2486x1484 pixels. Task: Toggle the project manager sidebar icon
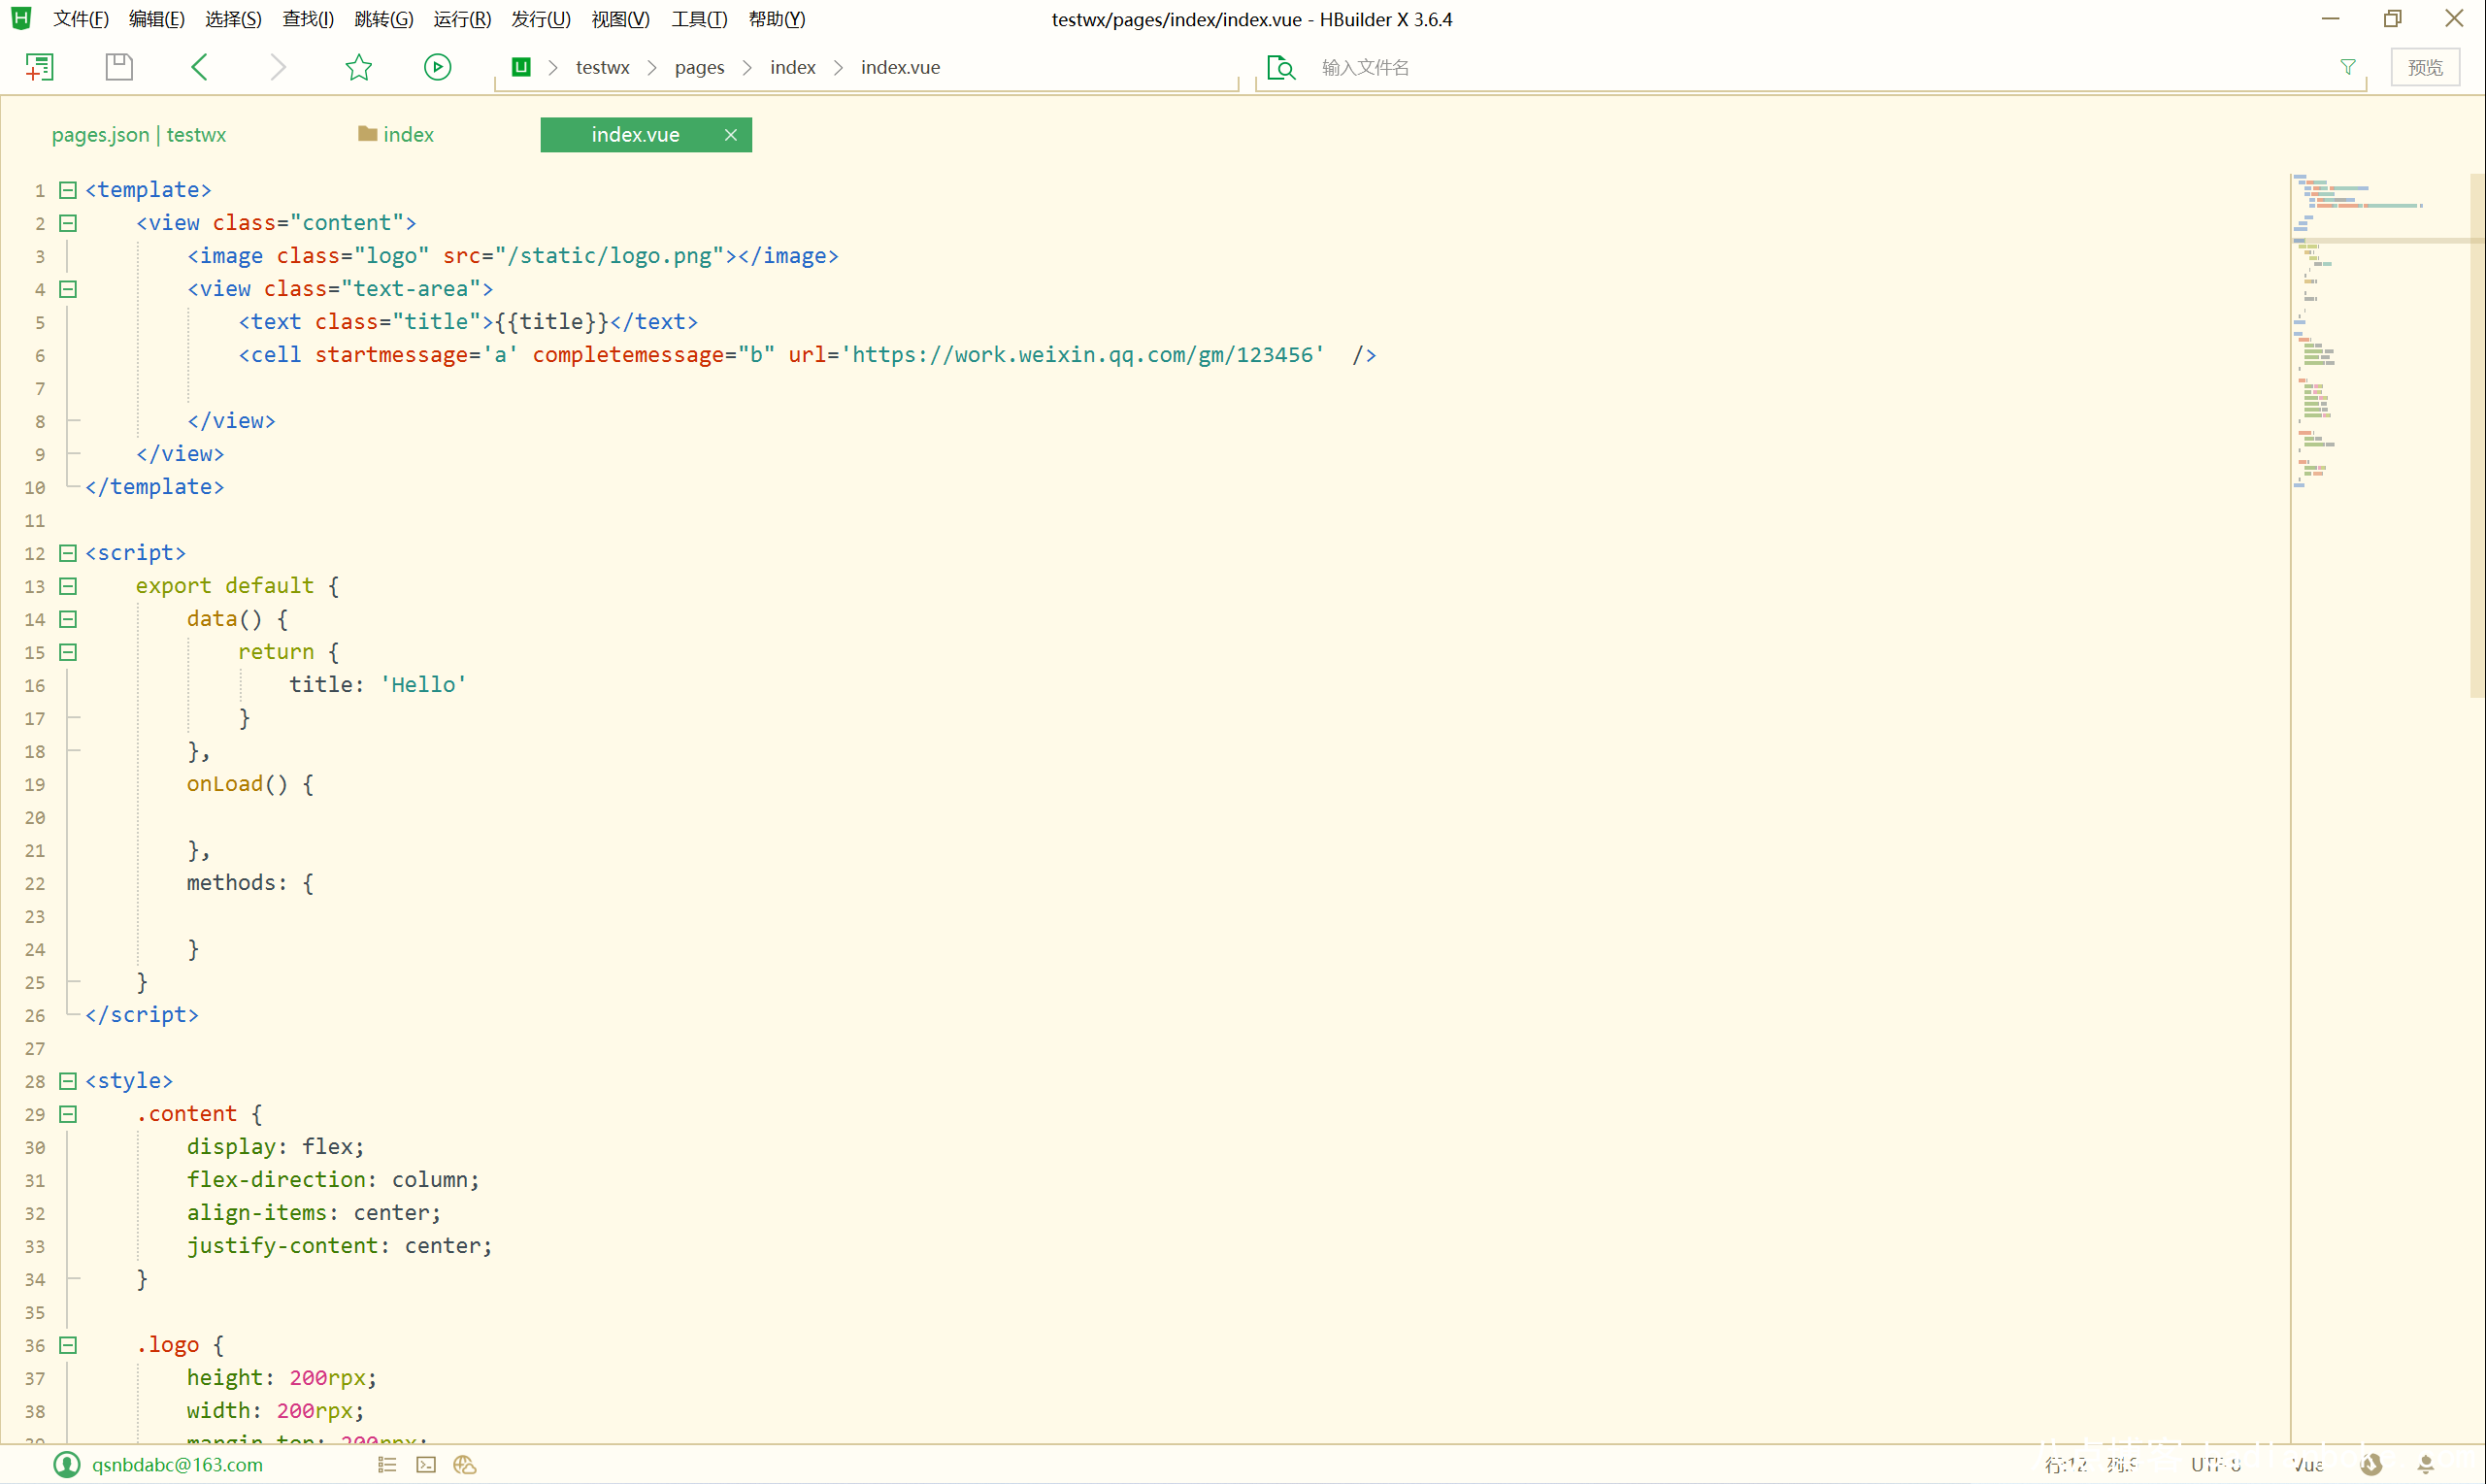[39, 67]
